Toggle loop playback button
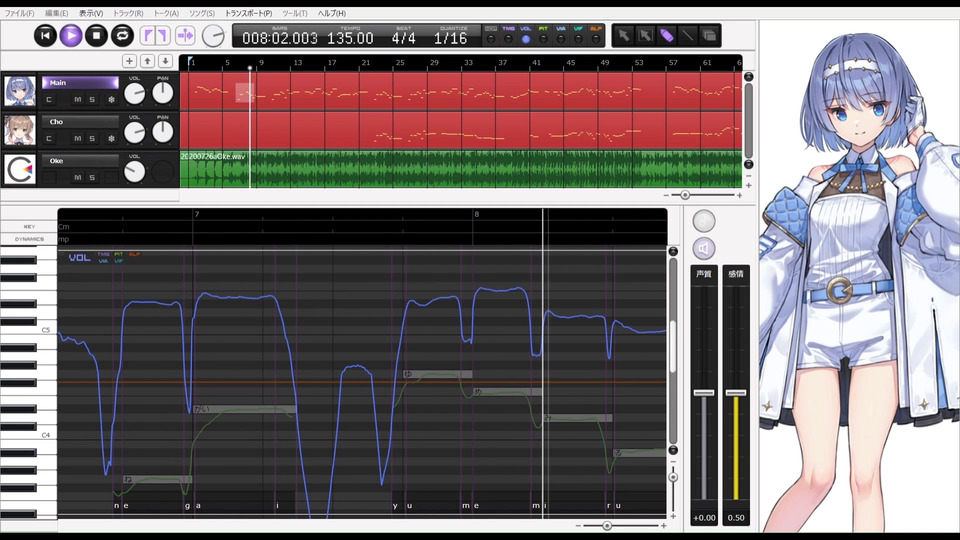The width and height of the screenshot is (960, 540). [x=122, y=36]
